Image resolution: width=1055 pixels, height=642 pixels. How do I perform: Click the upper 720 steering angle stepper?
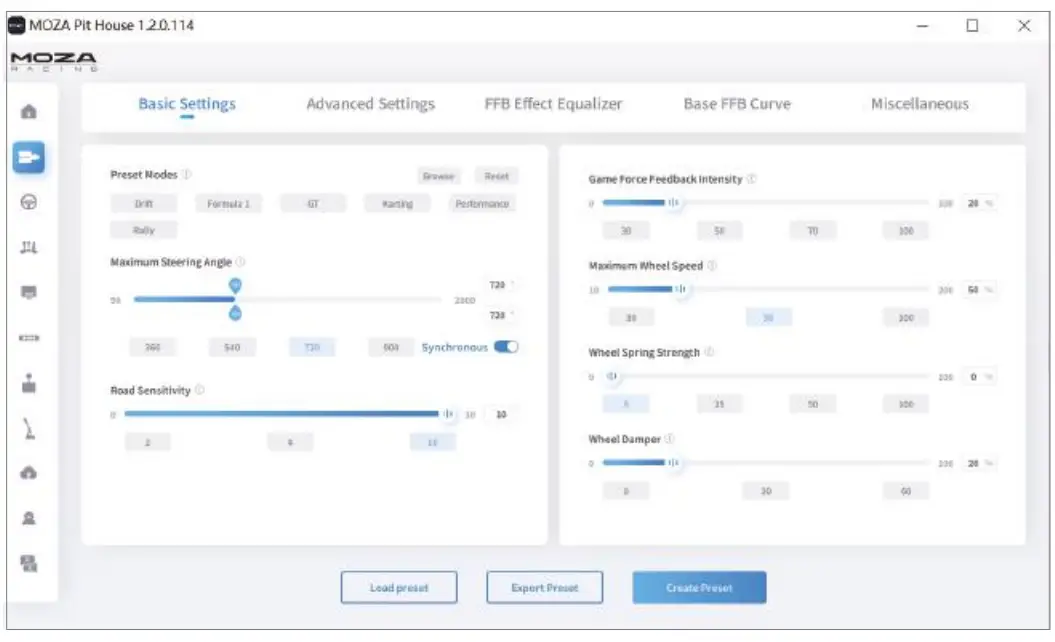tap(500, 285)
